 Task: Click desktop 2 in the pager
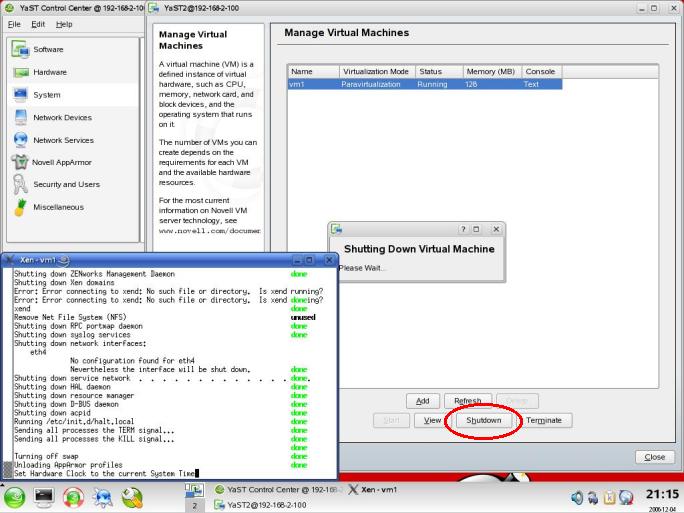click(x=195, y=506)
